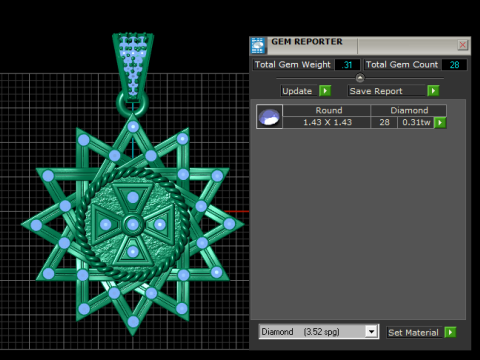Image resolution: width=480 pixels, height=360 pixels.
Task: Apply material with Set Material green arrow
Action: click(x=450, y=332)
